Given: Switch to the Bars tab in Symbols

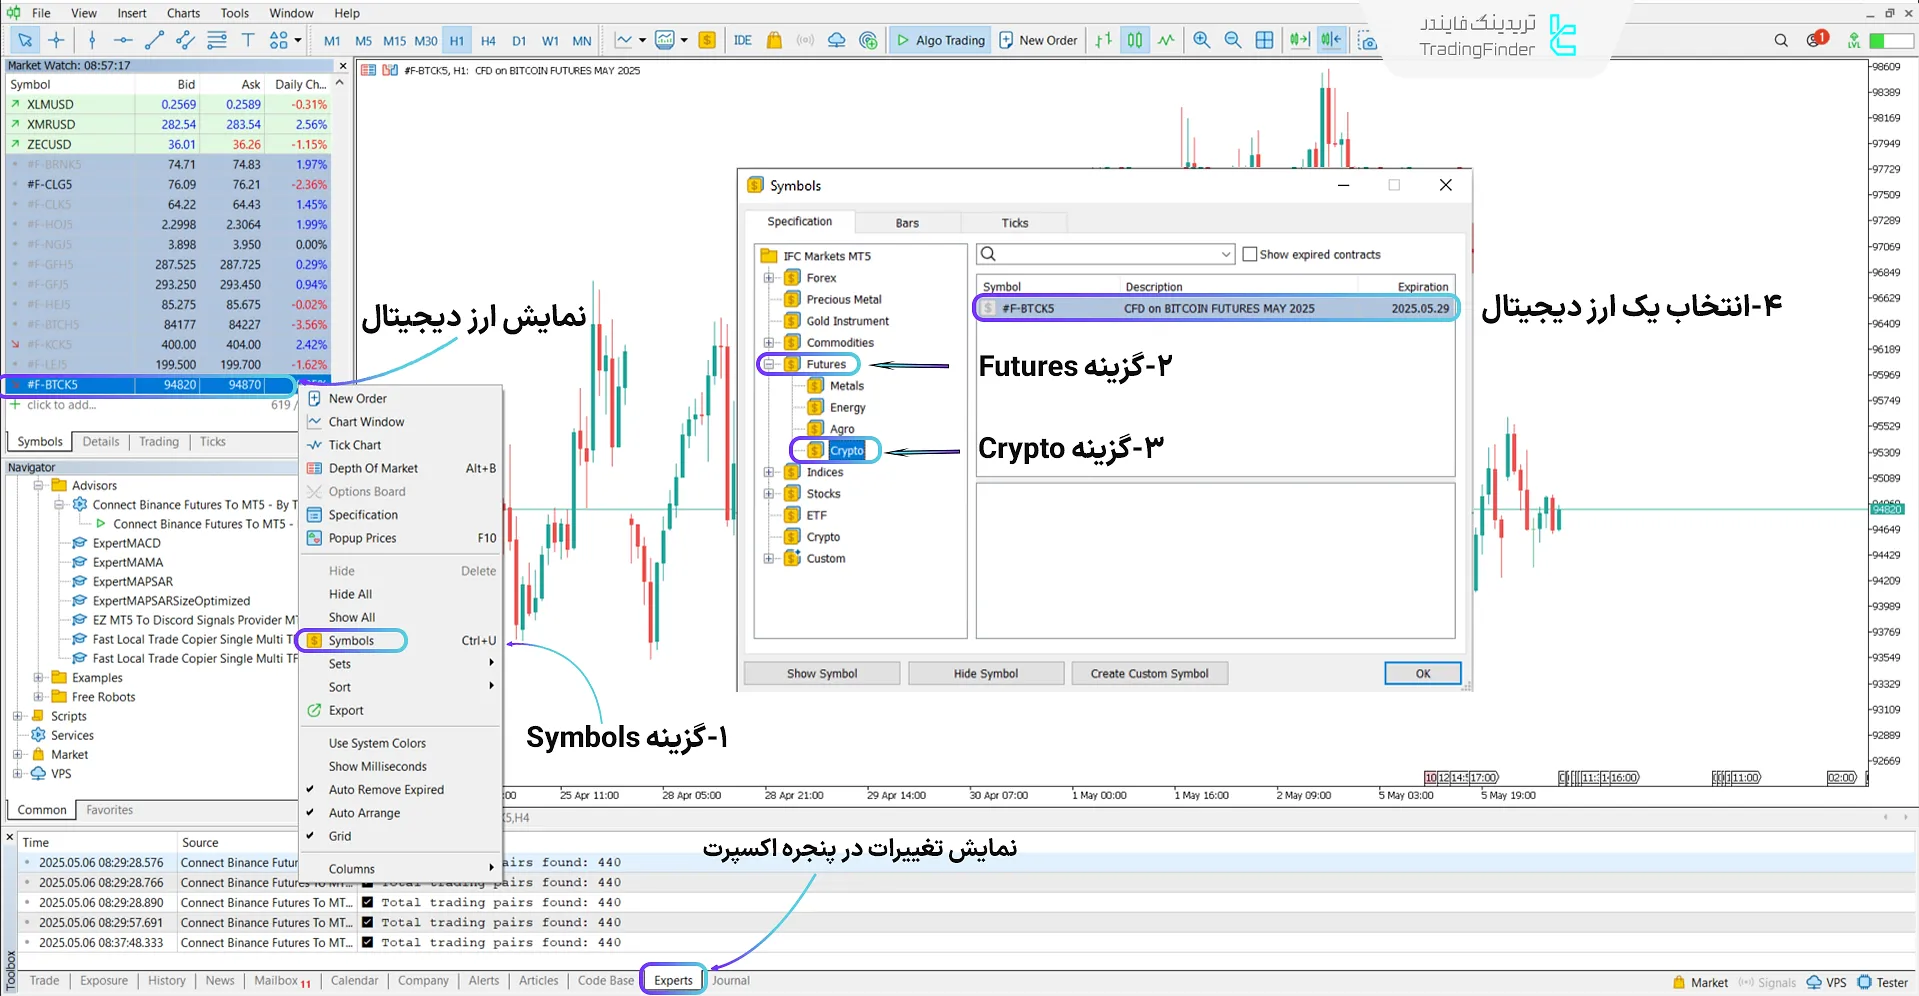Looking at the screenshot, I should pos(906,222).
